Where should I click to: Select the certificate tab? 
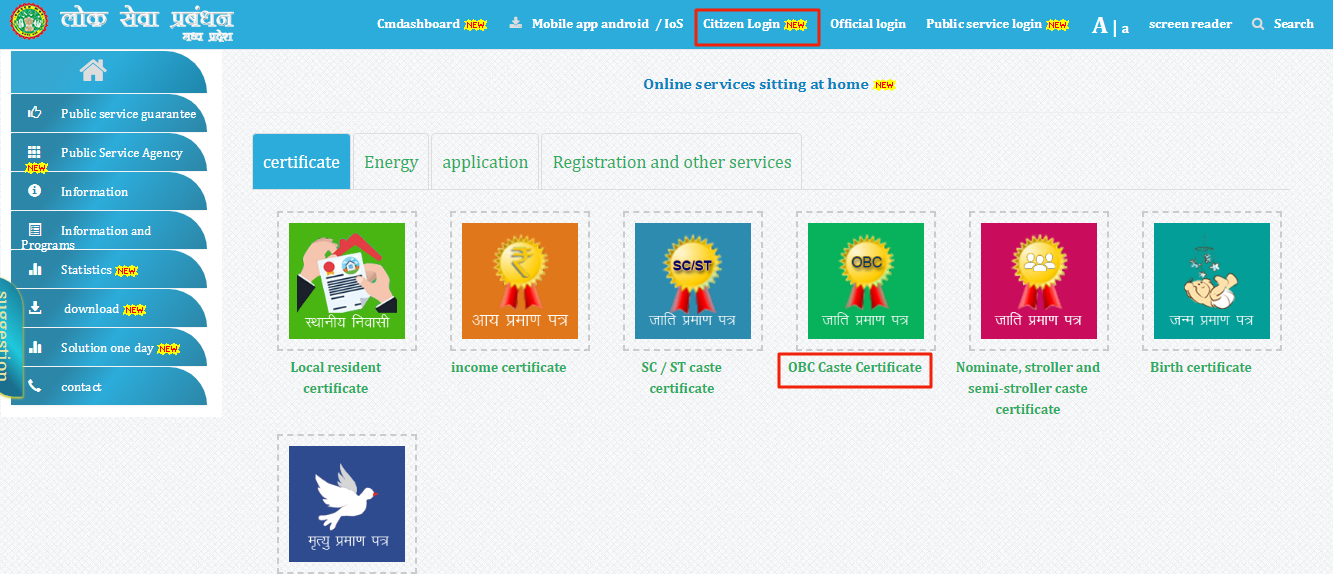coord(302,162)
